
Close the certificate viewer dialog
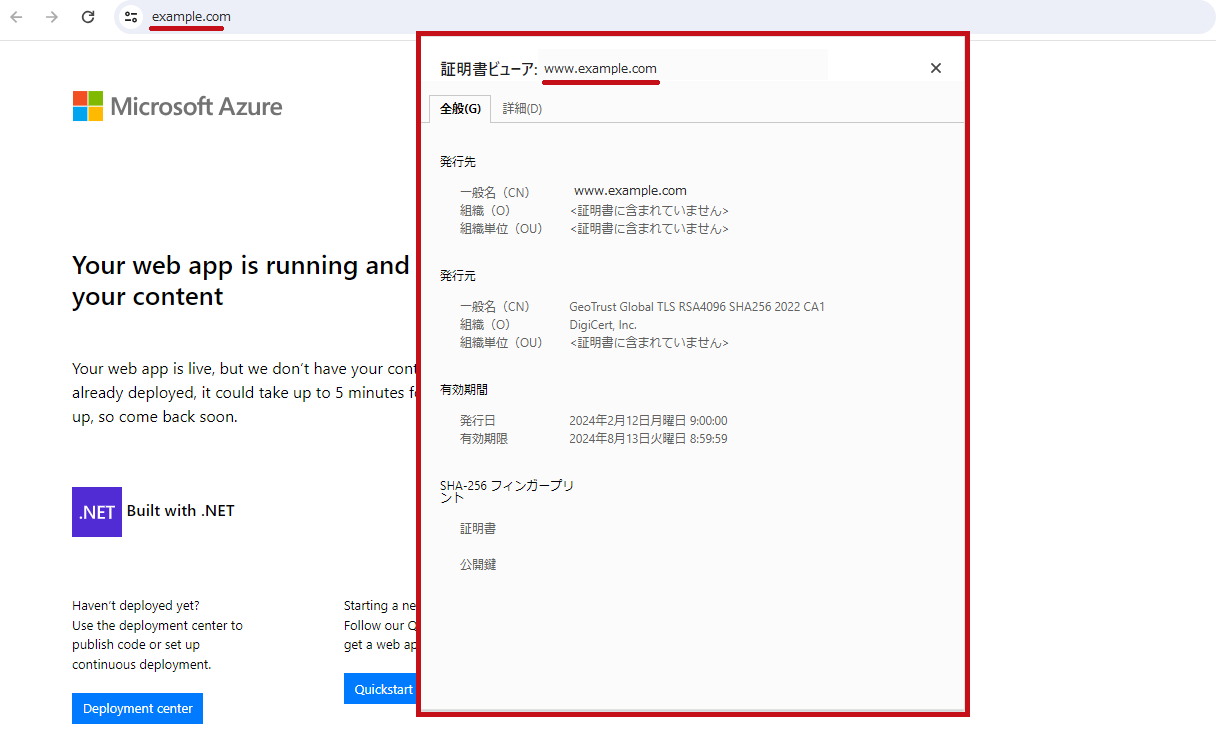pyautogui.click(x=936, y=68)
